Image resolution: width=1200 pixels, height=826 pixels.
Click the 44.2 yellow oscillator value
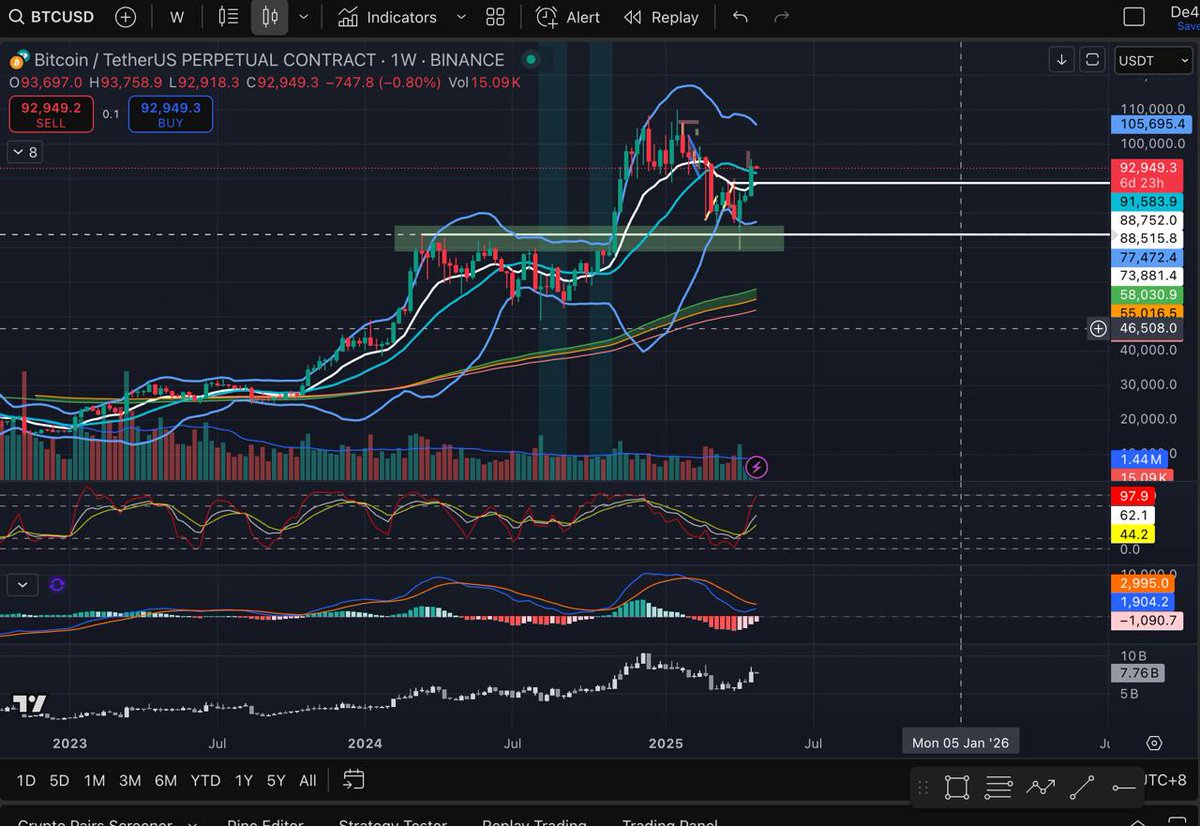click(1133, 534)
